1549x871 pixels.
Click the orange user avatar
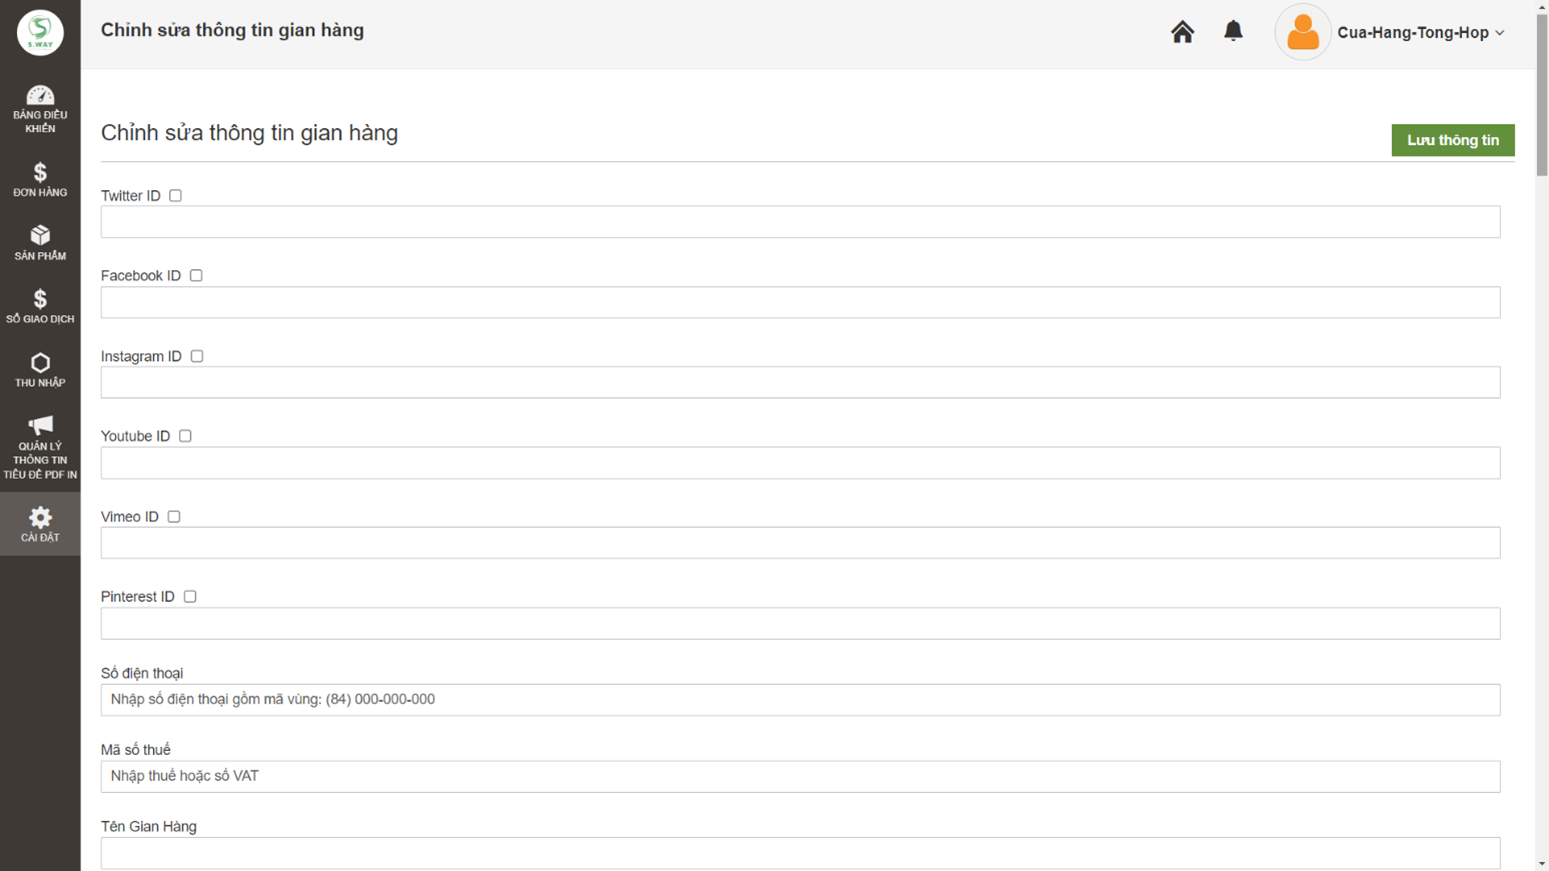click(x=1302, y=32)
